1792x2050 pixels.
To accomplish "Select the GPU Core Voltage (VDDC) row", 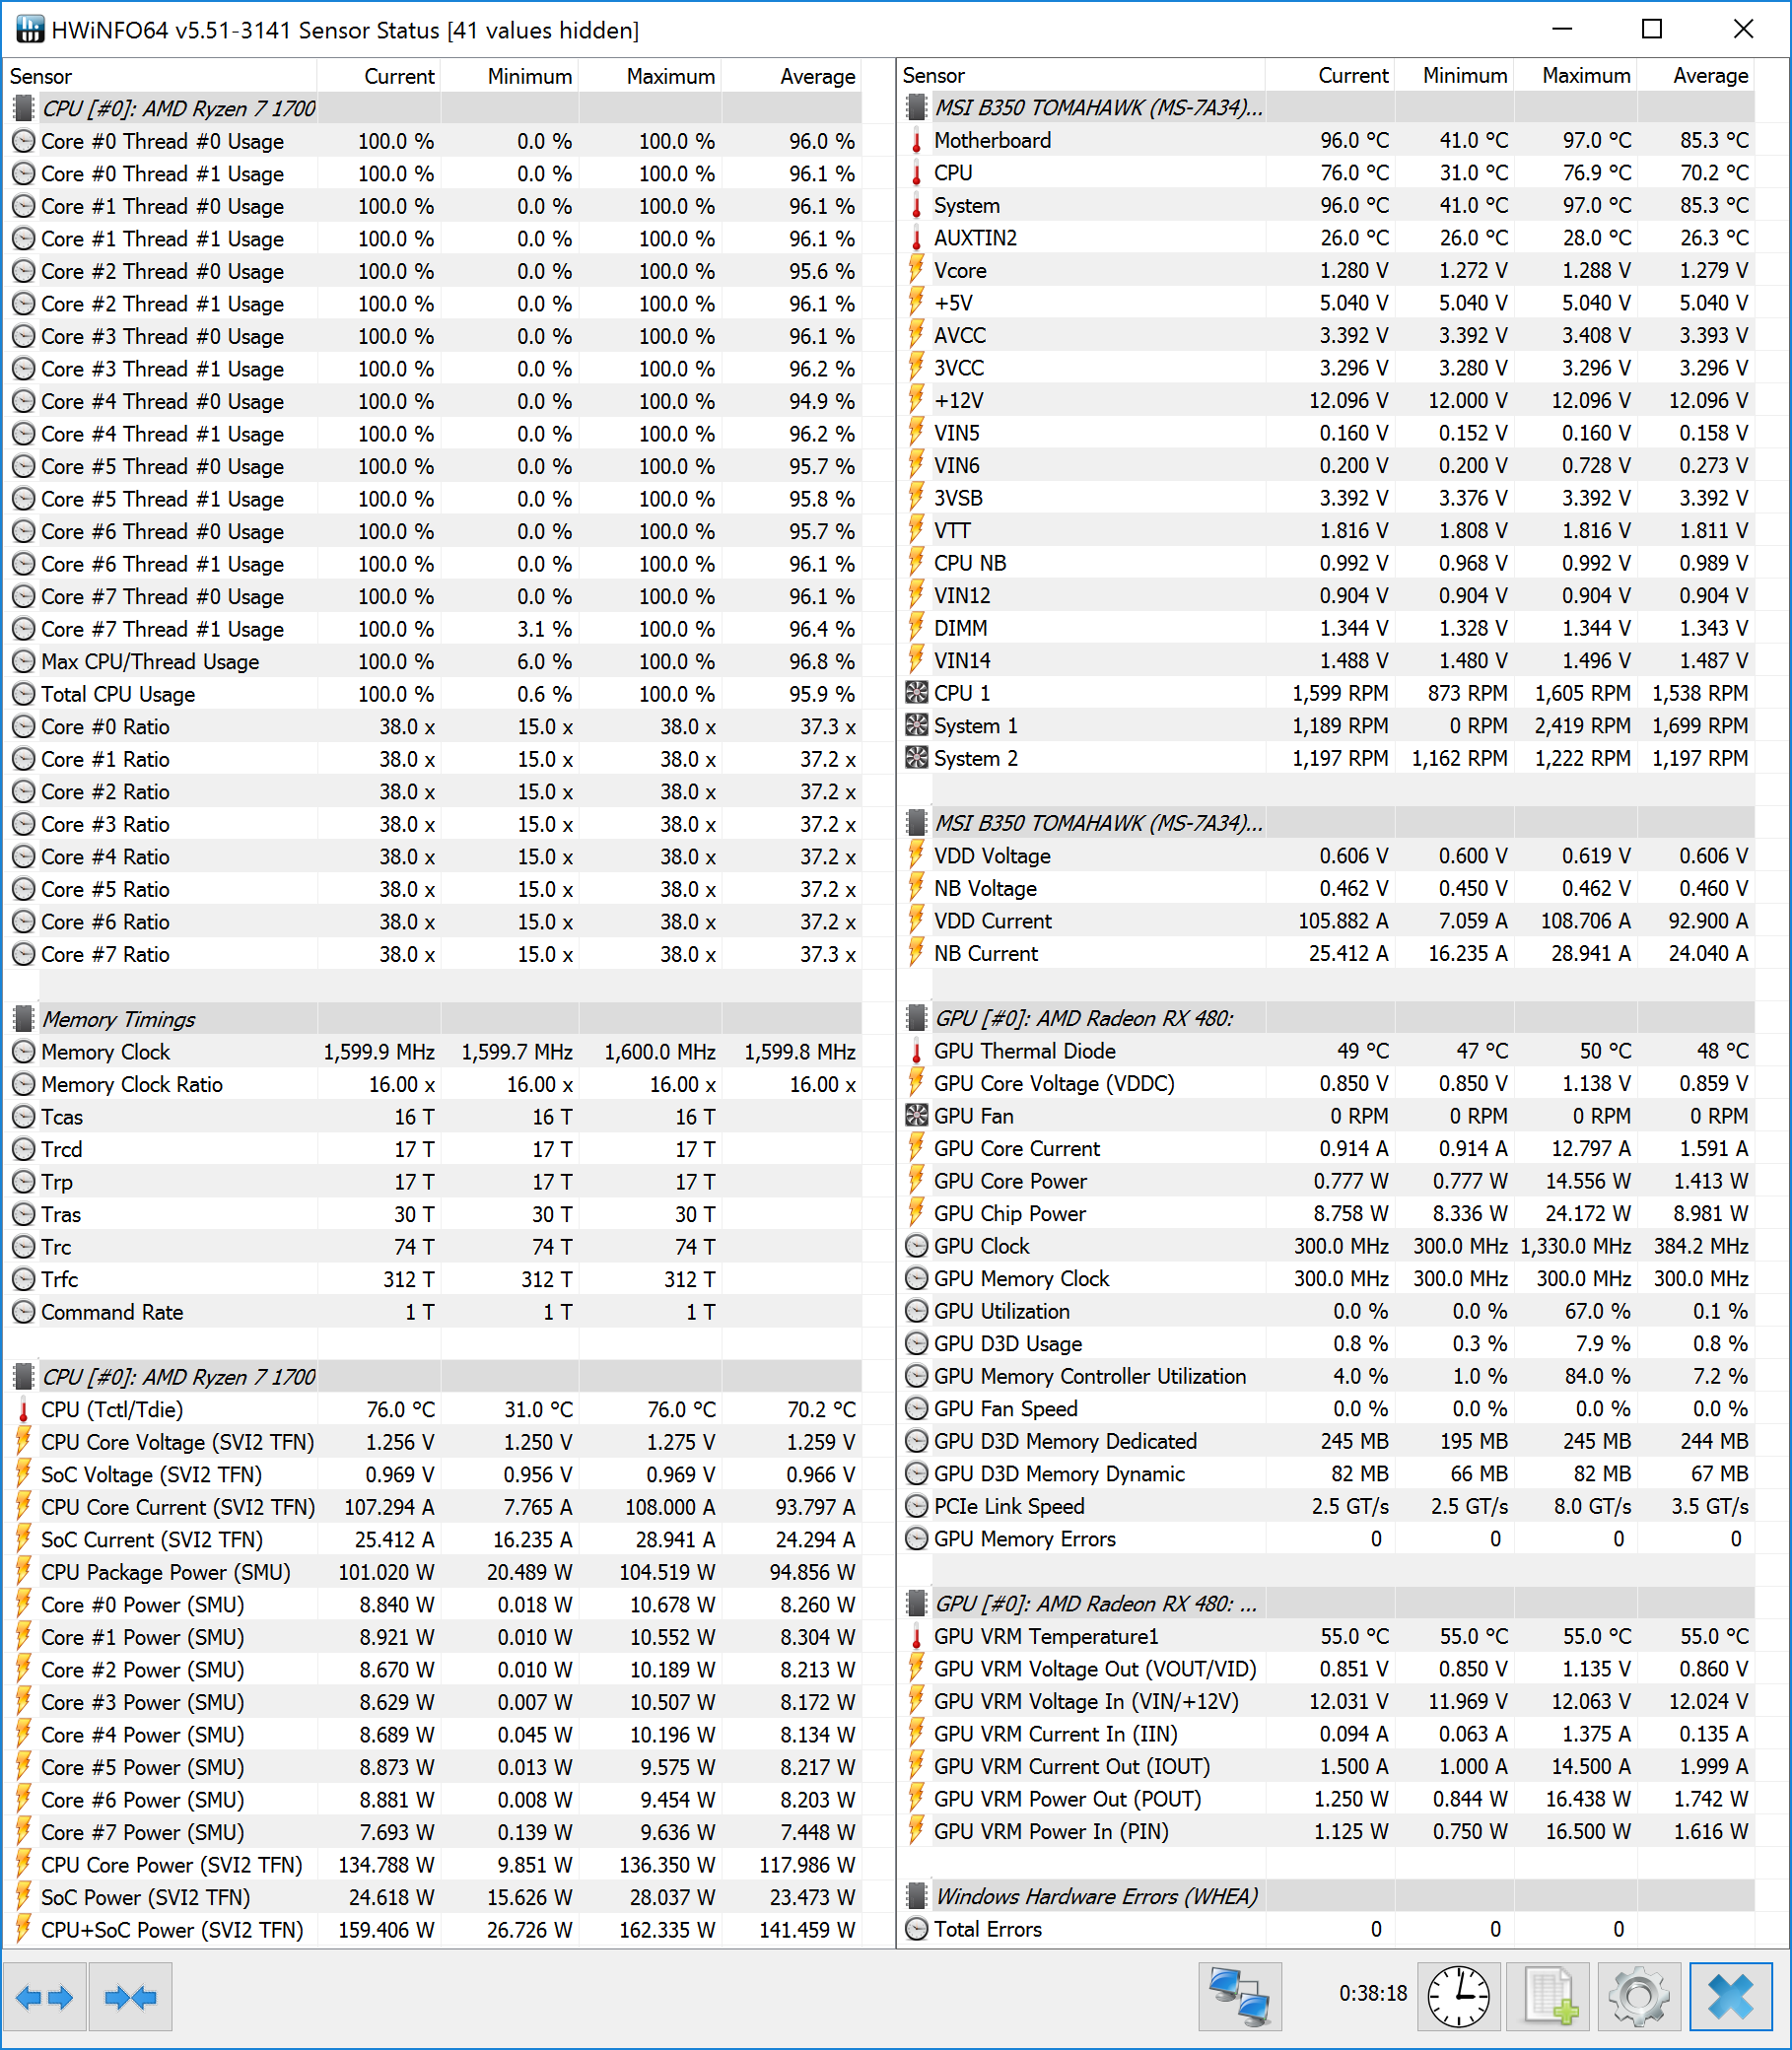I will (1328, 1083).
